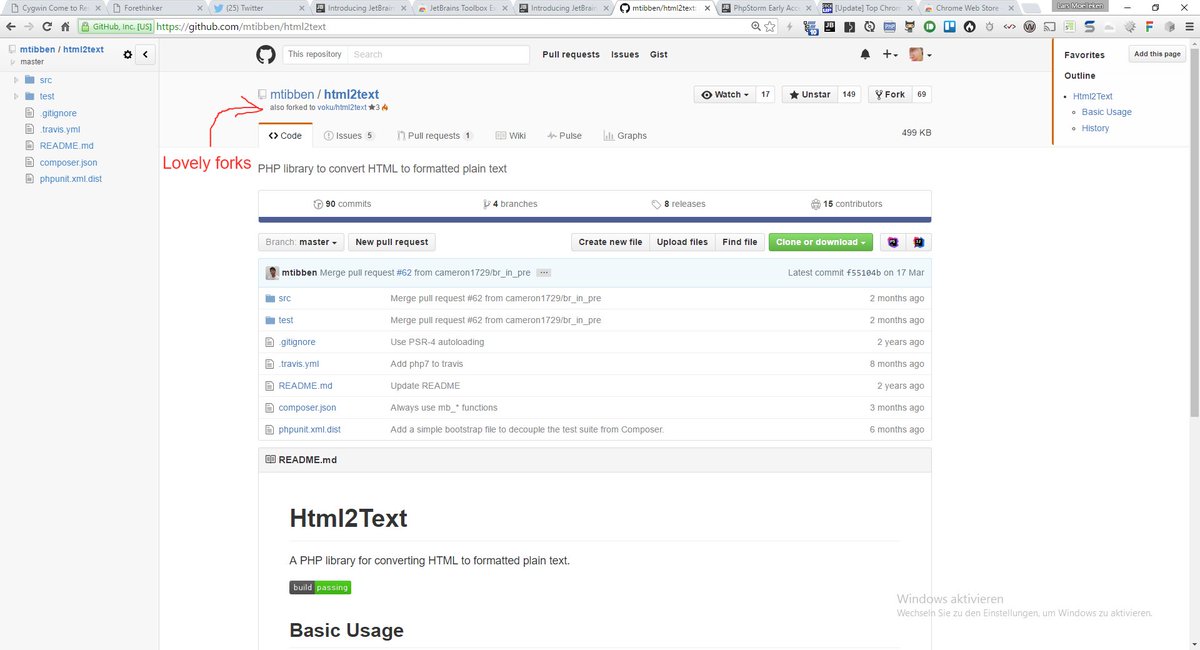Open the f55104b latest commit hash
Viewport: 1200px width, 650px height.
864,273
